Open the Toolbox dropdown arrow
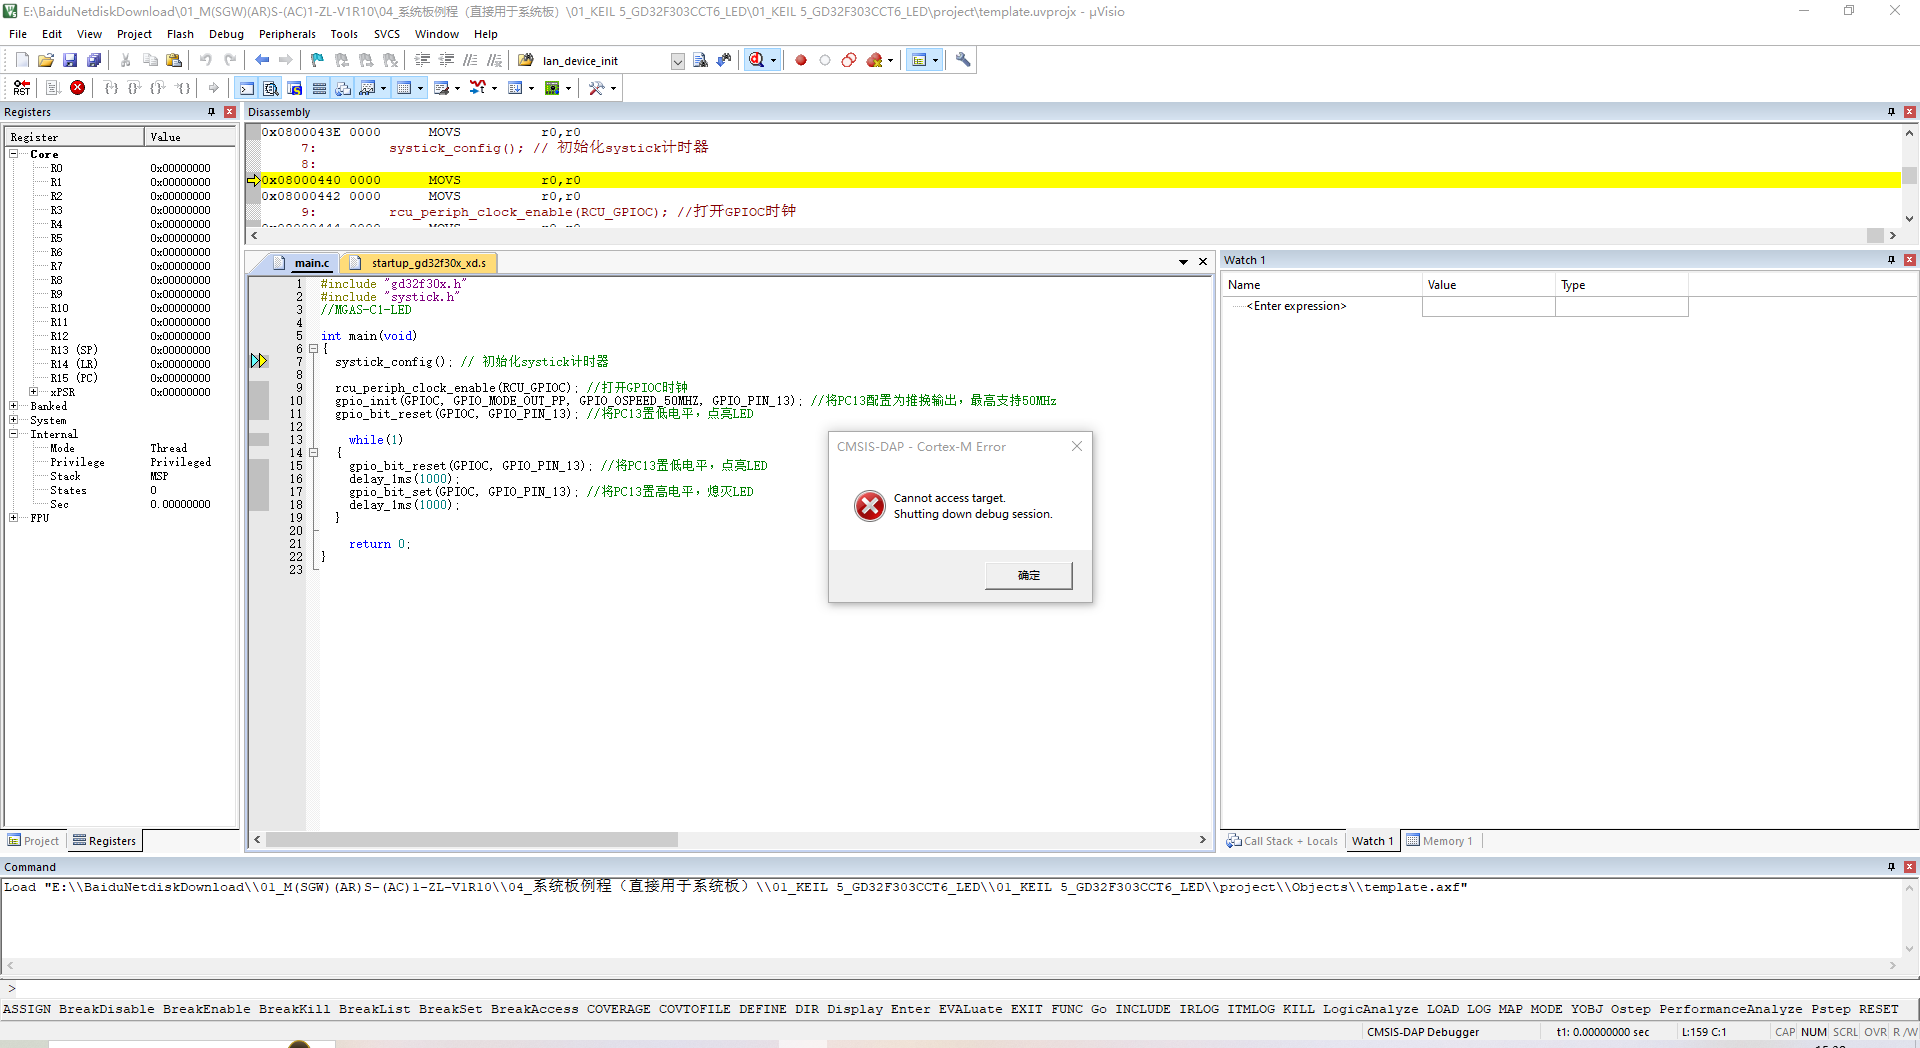This screenshot has height=1048, width=1920. [x=613, y=88]
